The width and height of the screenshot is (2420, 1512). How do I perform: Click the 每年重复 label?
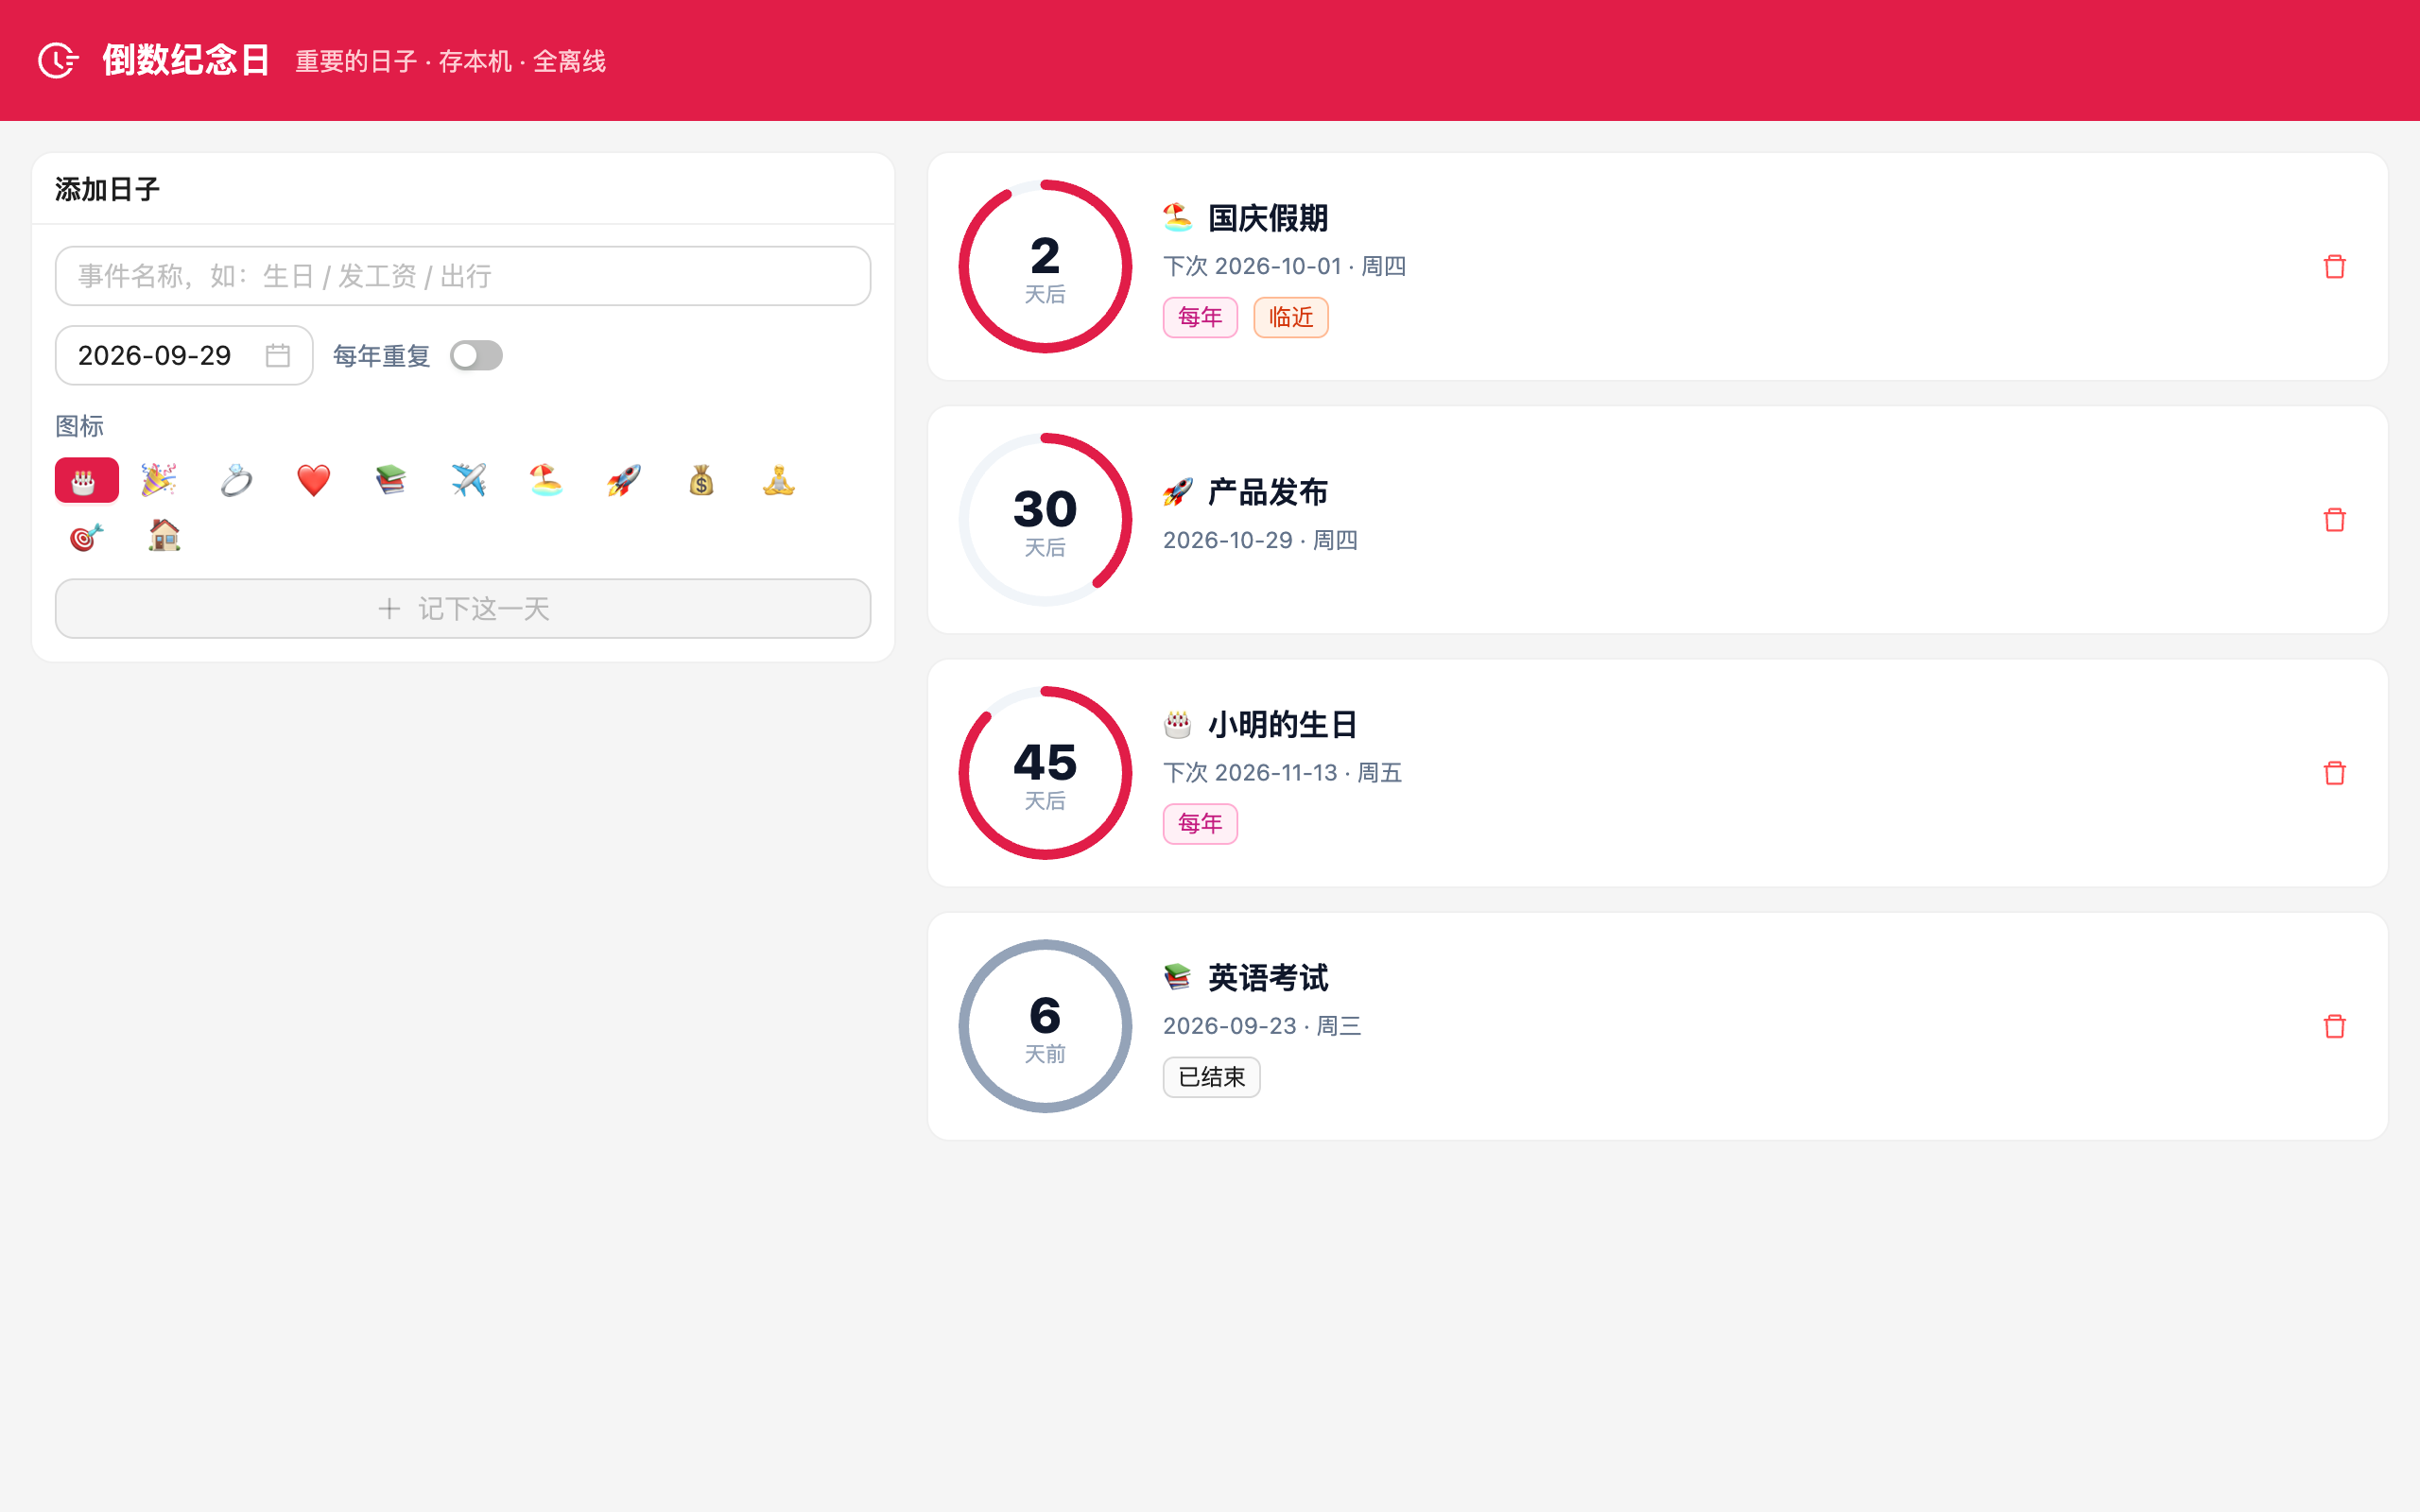(381, 356)
